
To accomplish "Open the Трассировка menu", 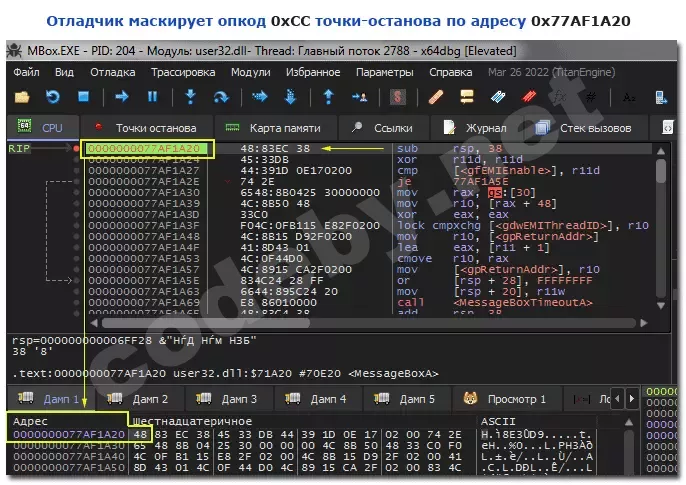I will coord(183,72).
